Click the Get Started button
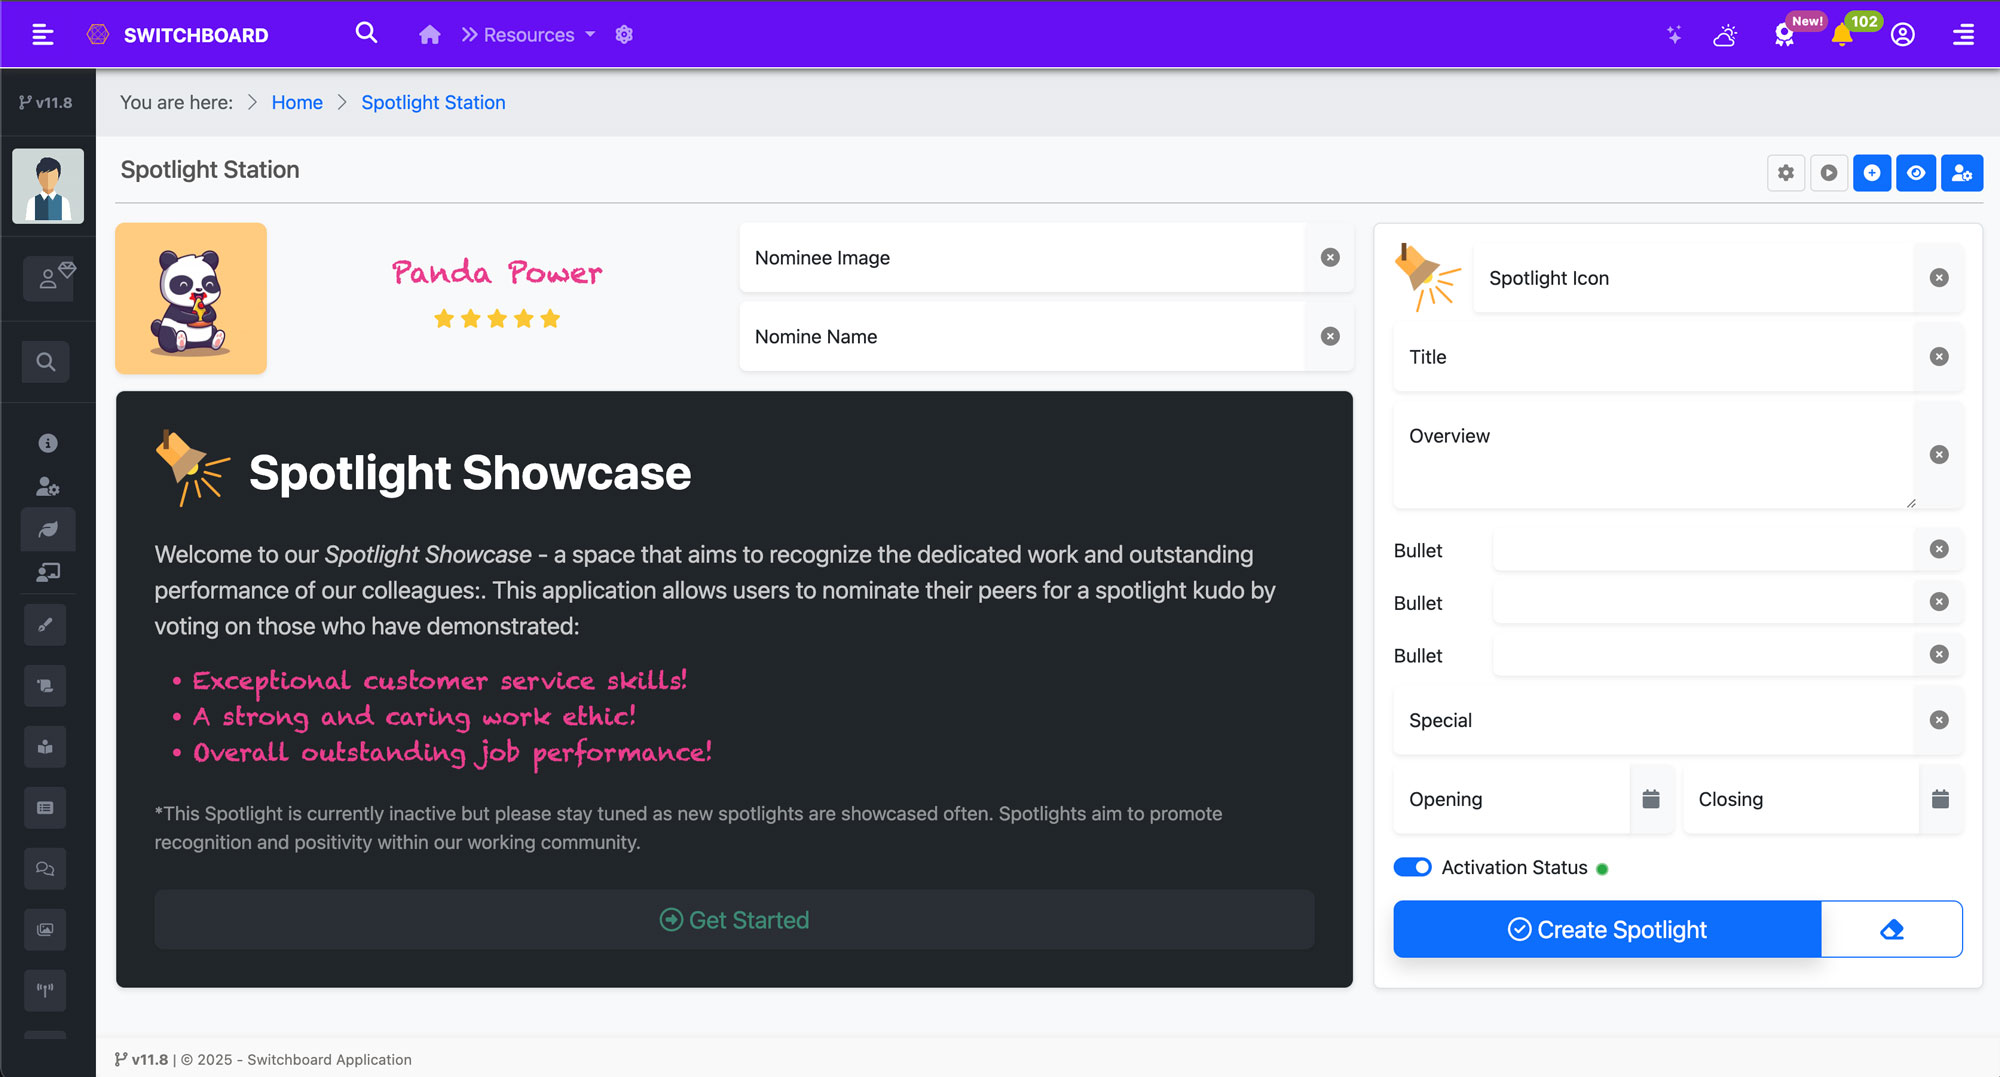Screen dimensions: 2000x1077 734,920
